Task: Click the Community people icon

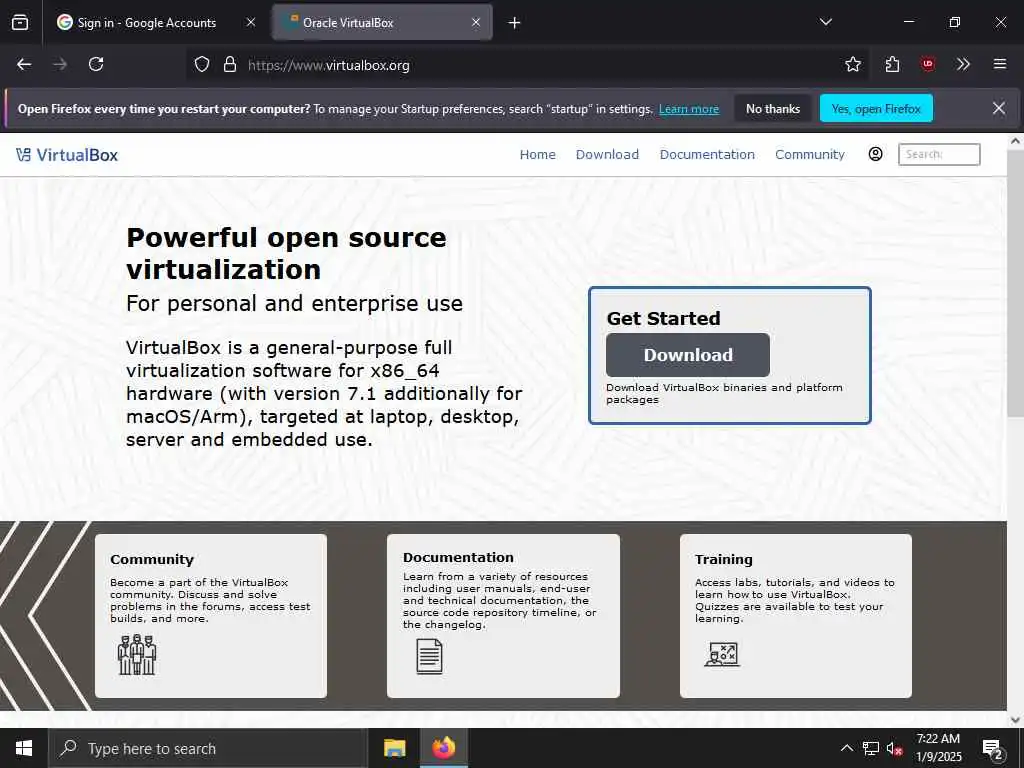Action: 137,654
